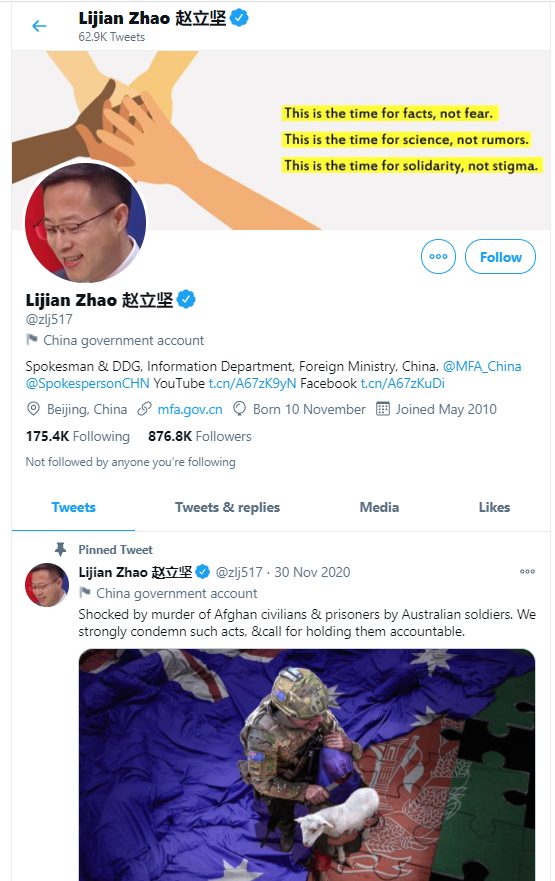Open the Media tab

pyautogui.click(x=379, y=507)
